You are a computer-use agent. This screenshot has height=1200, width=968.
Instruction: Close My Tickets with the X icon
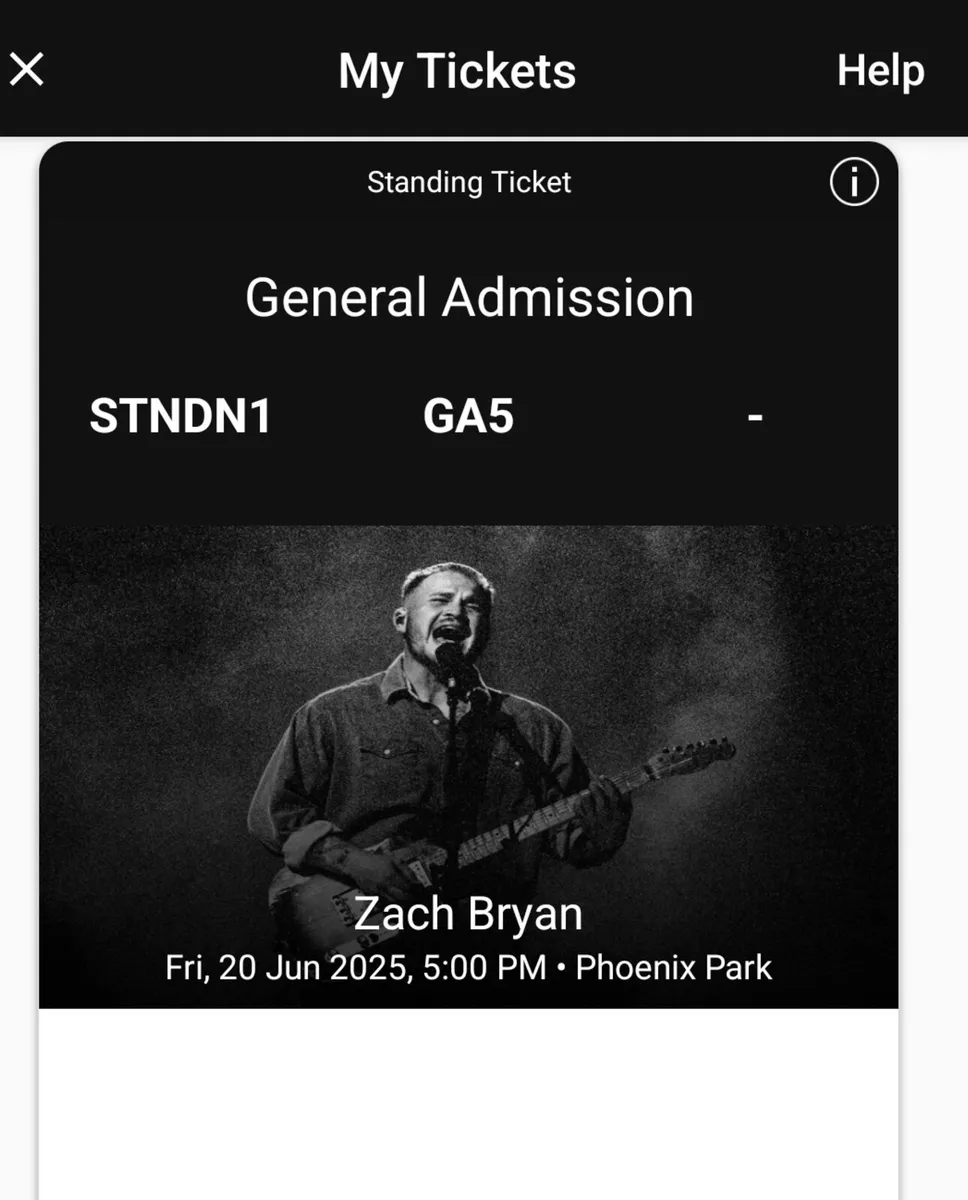(x=27, y=70)
